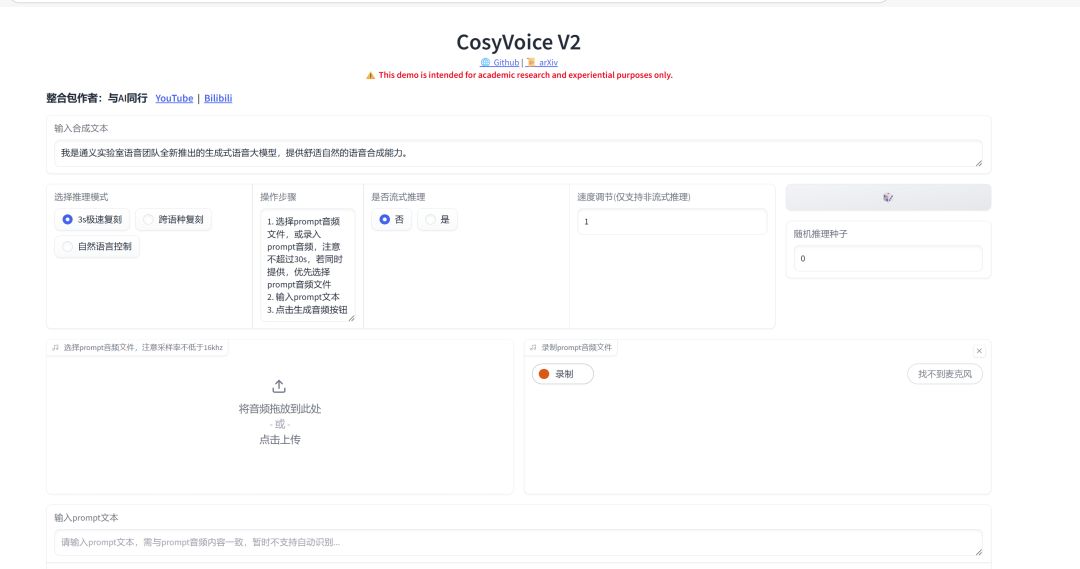
Task: Click the 整合包作者：与AI同行 label
Action: tap(96, 99)
